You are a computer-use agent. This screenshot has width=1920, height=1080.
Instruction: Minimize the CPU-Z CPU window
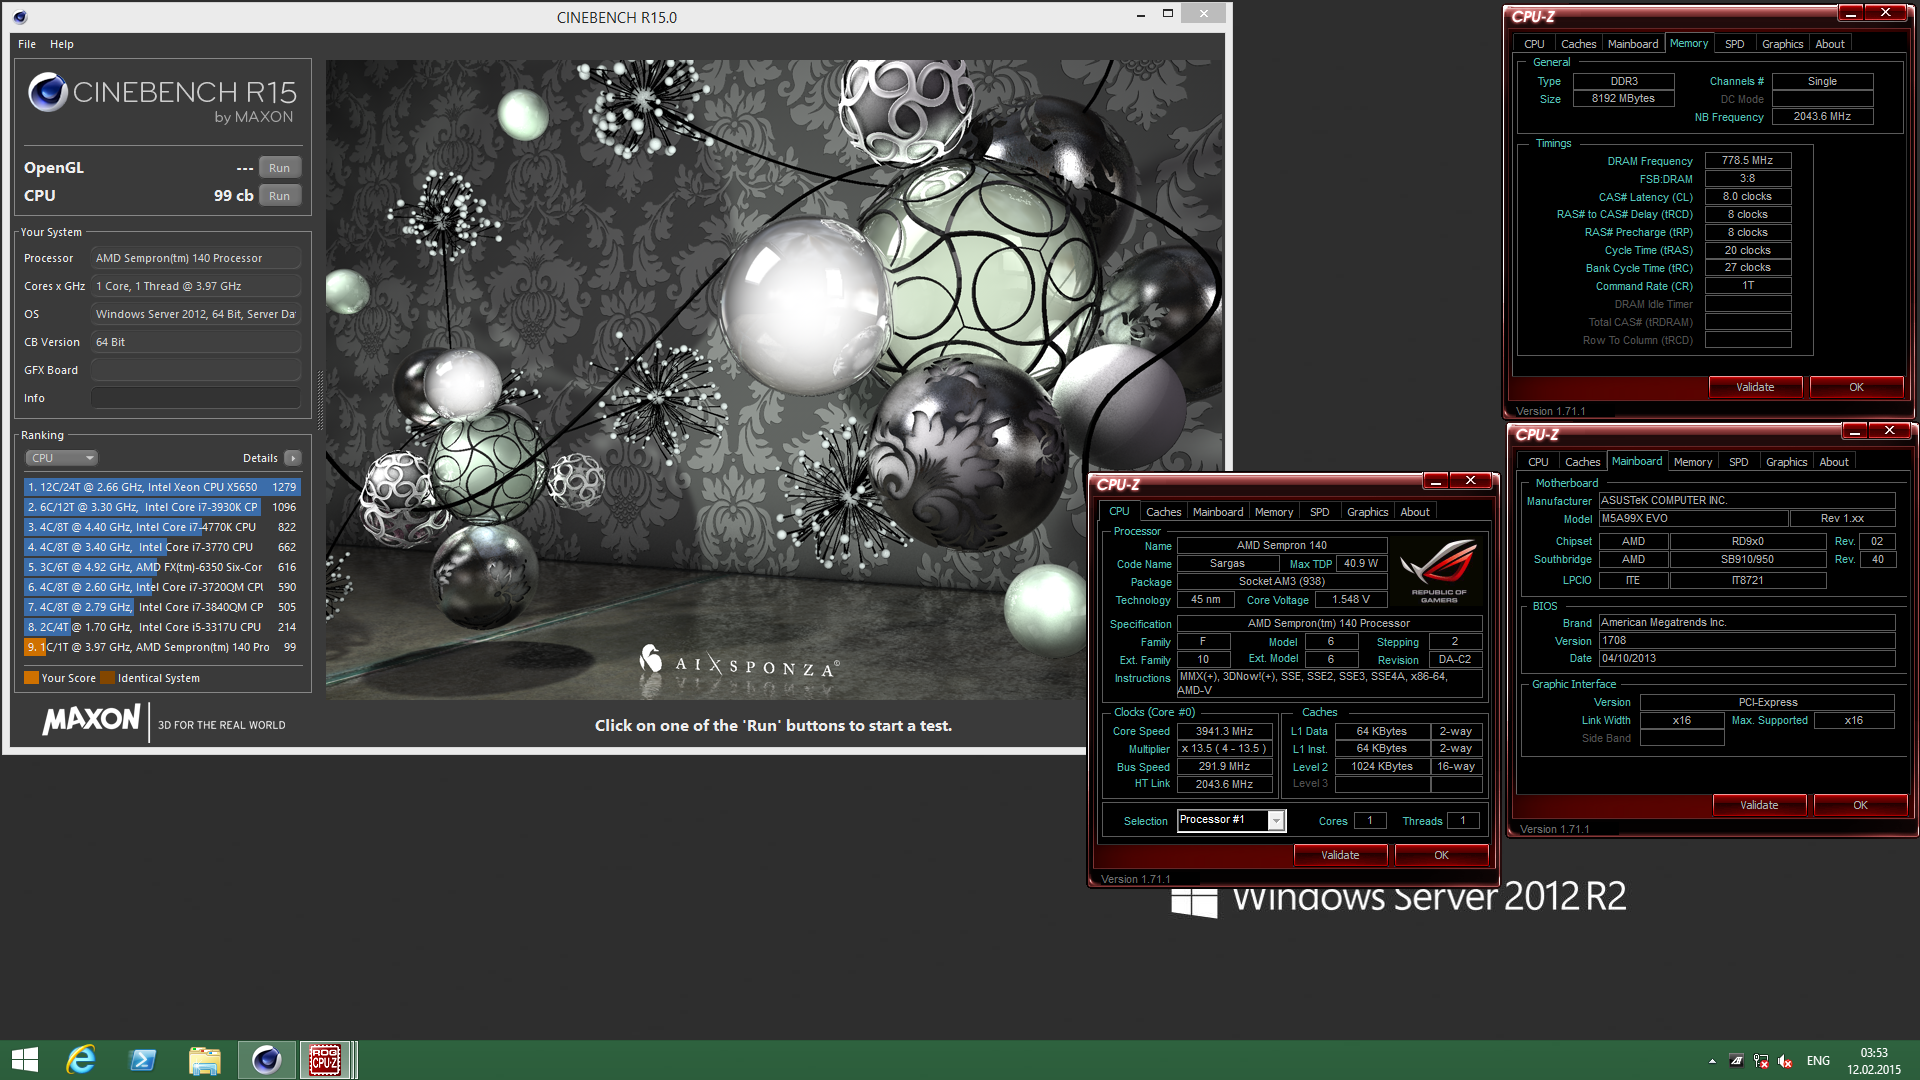[1435, 481]
